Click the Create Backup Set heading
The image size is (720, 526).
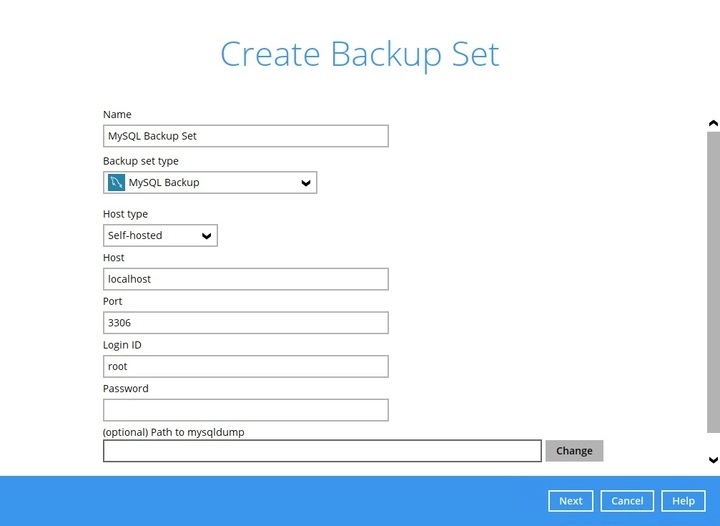pos(360,54)
